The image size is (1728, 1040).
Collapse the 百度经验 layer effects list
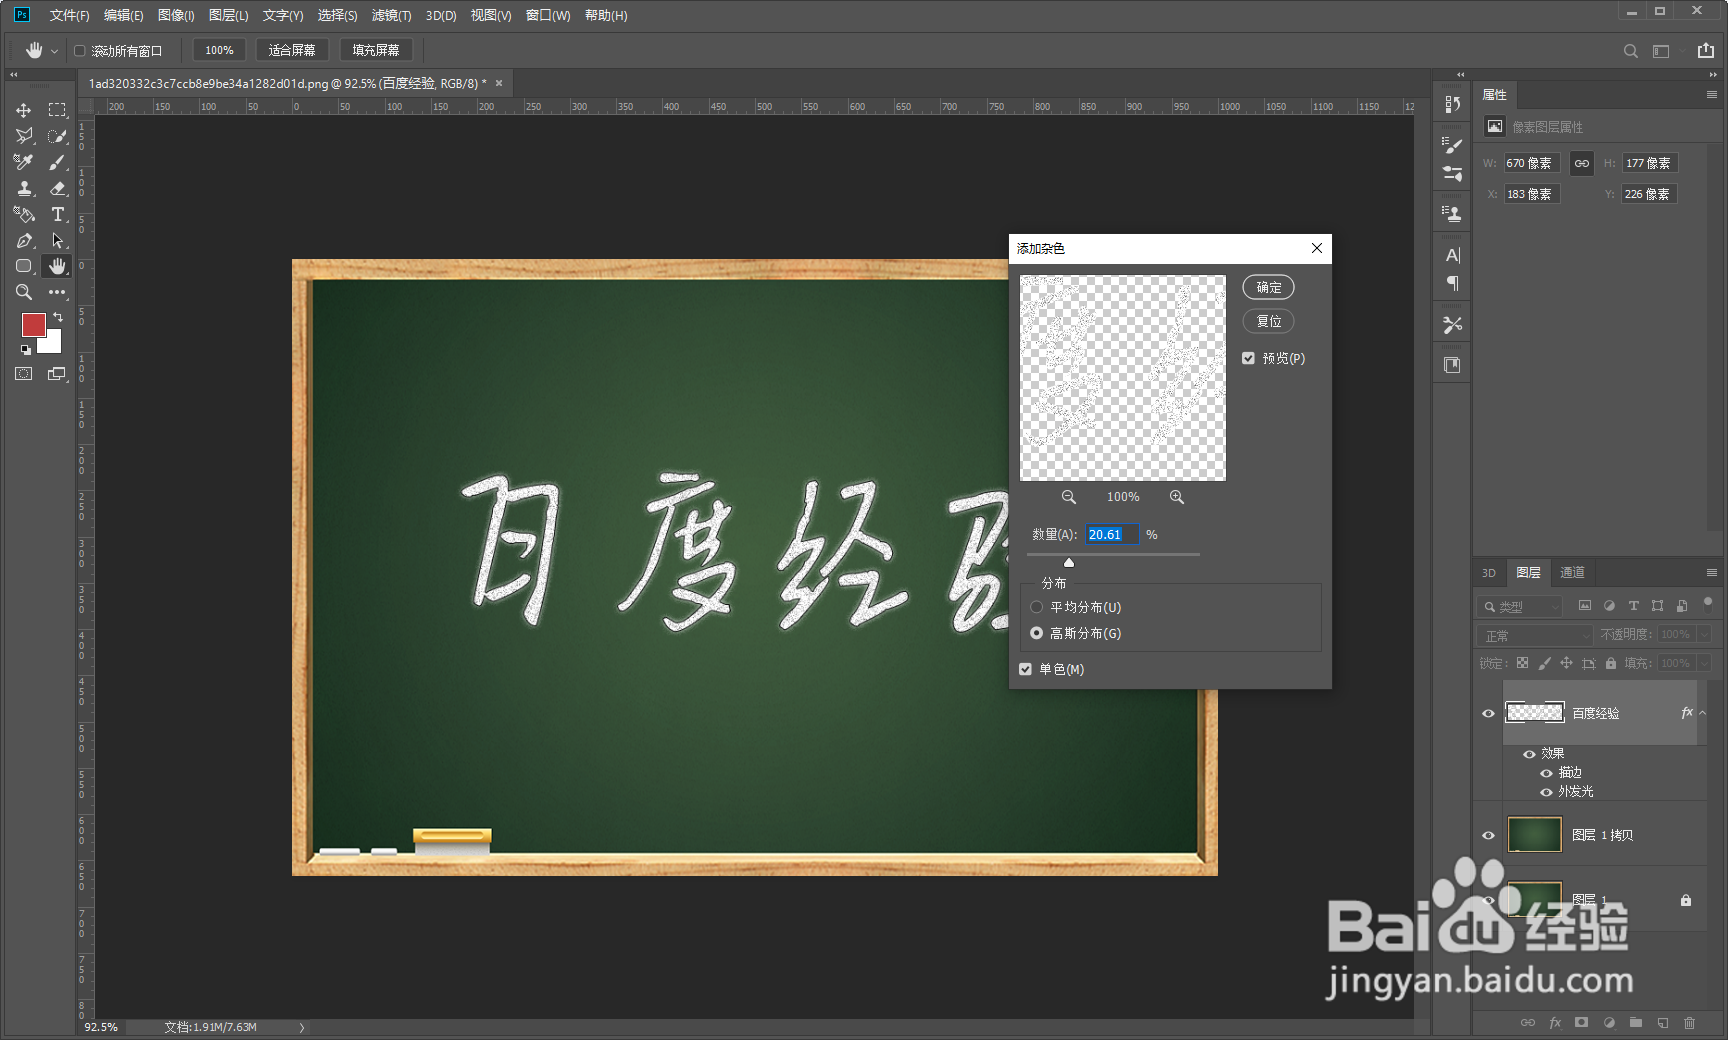pyautogui.click(x=1703, y=712)
